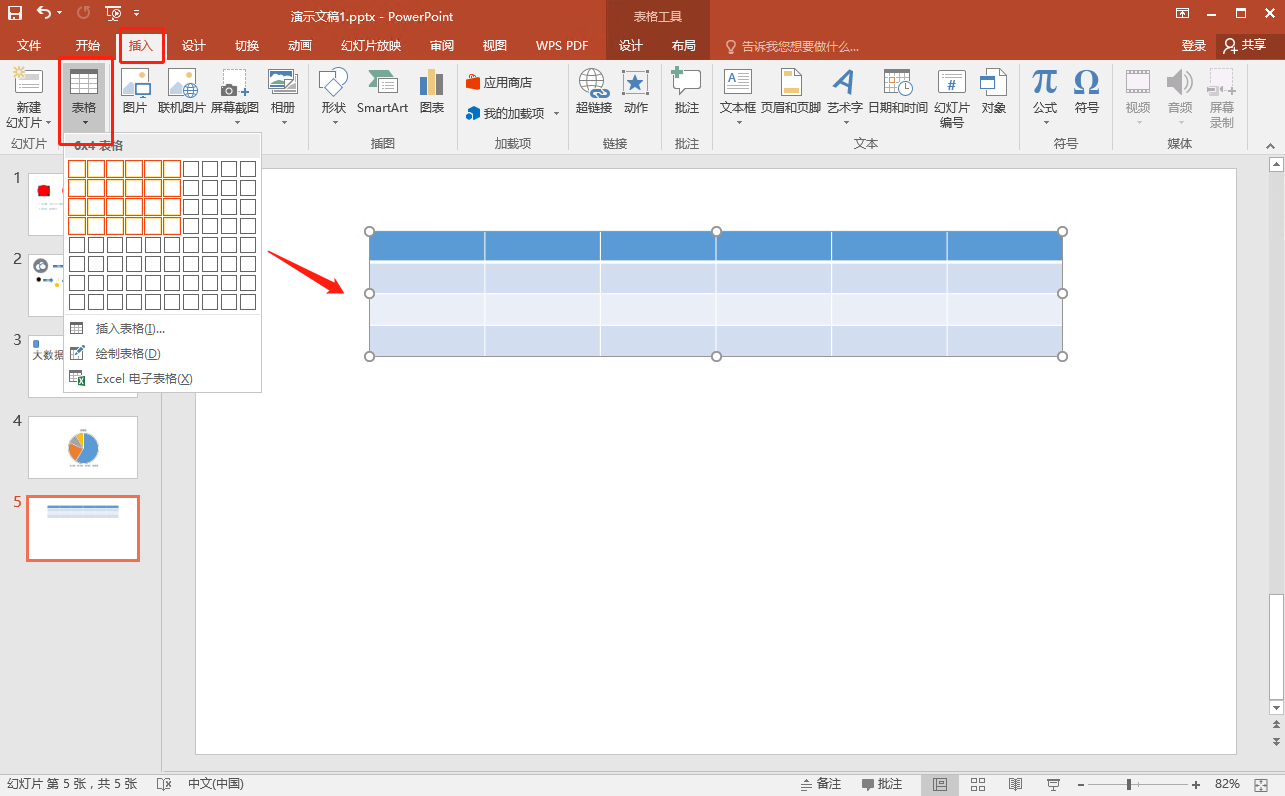Select slide 5 thumbnail with table
Screen dimensions: 1285x796
point(83,528)
